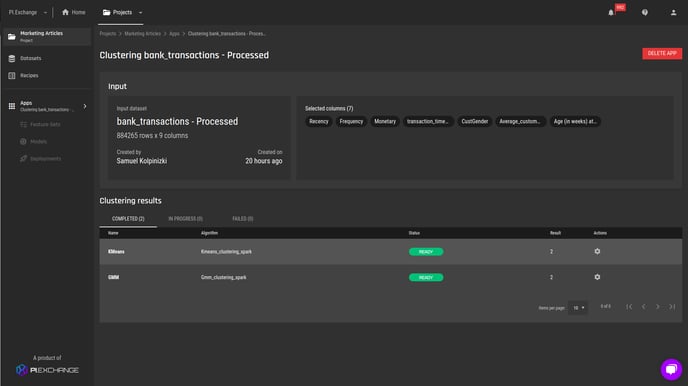Open the notifications bell icon
This screenshot has width=688, height=386.
611,13
